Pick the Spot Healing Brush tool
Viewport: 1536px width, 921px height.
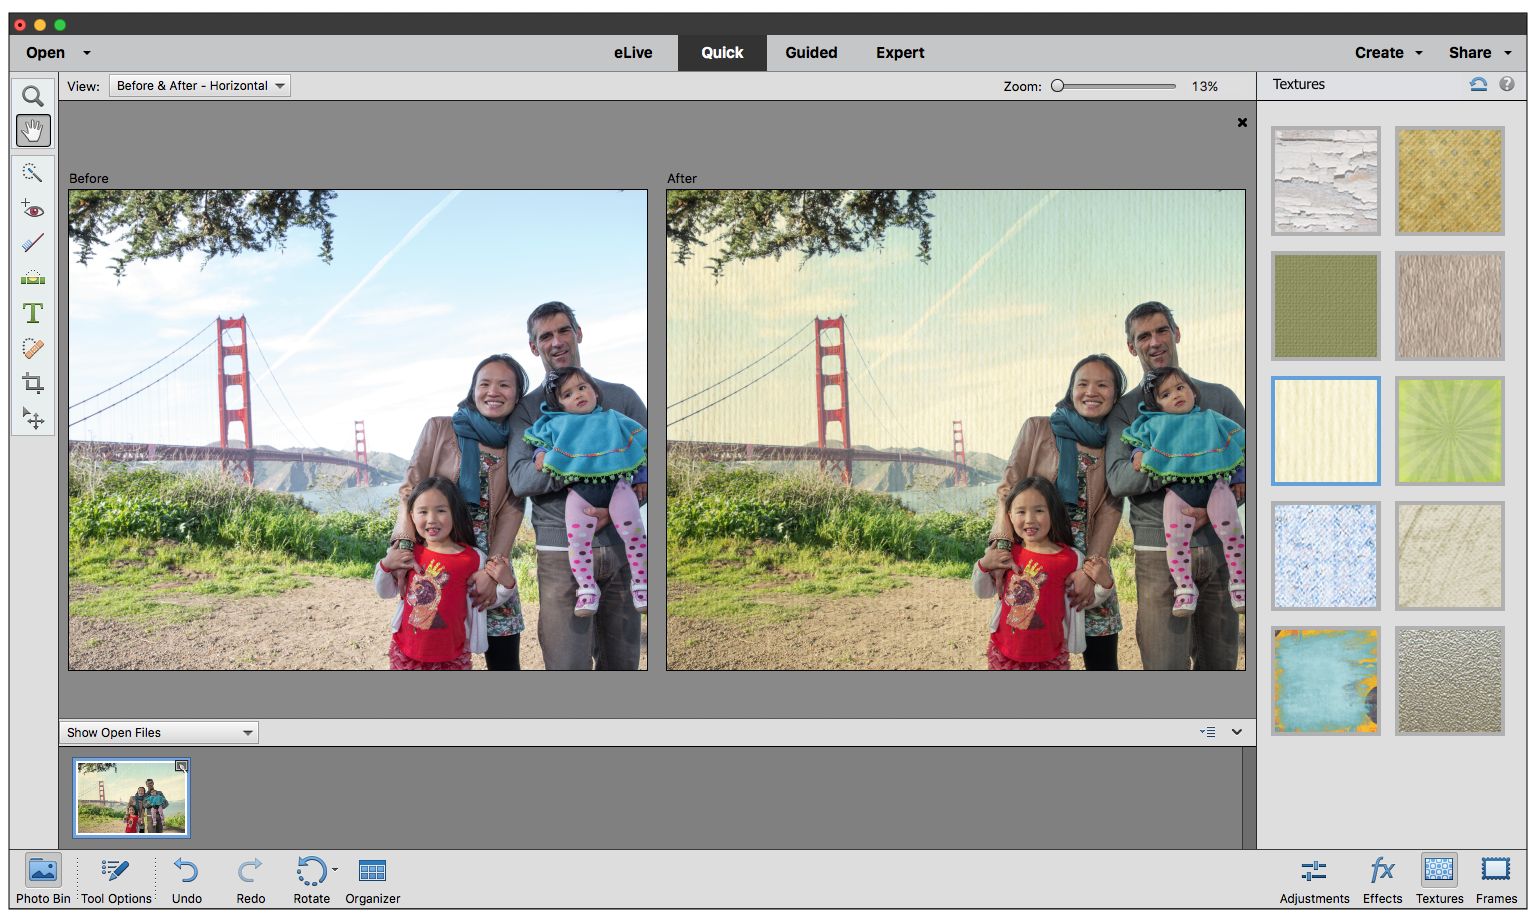[x=33, y=348]
